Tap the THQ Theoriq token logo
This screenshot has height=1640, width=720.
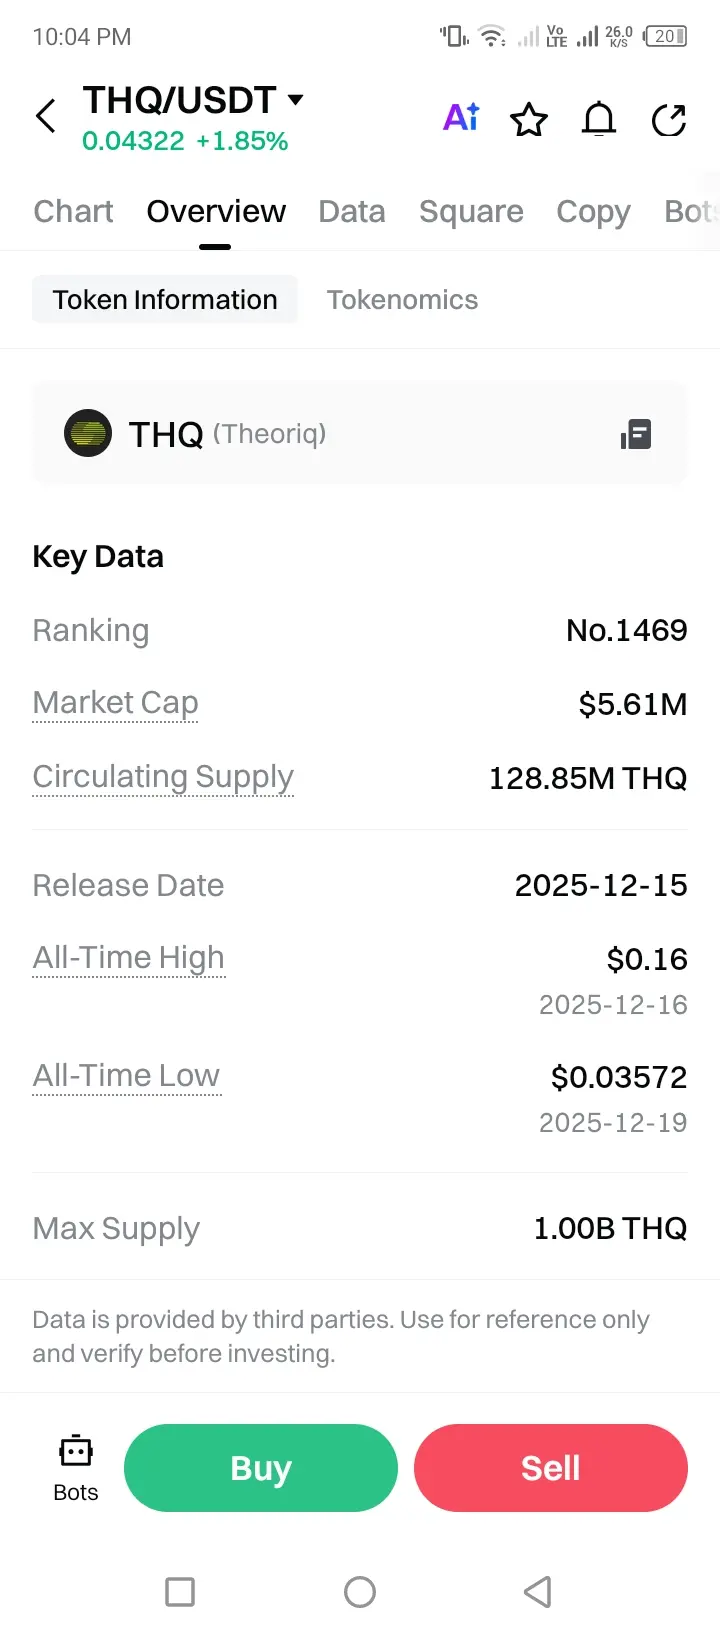coord(88,434)
